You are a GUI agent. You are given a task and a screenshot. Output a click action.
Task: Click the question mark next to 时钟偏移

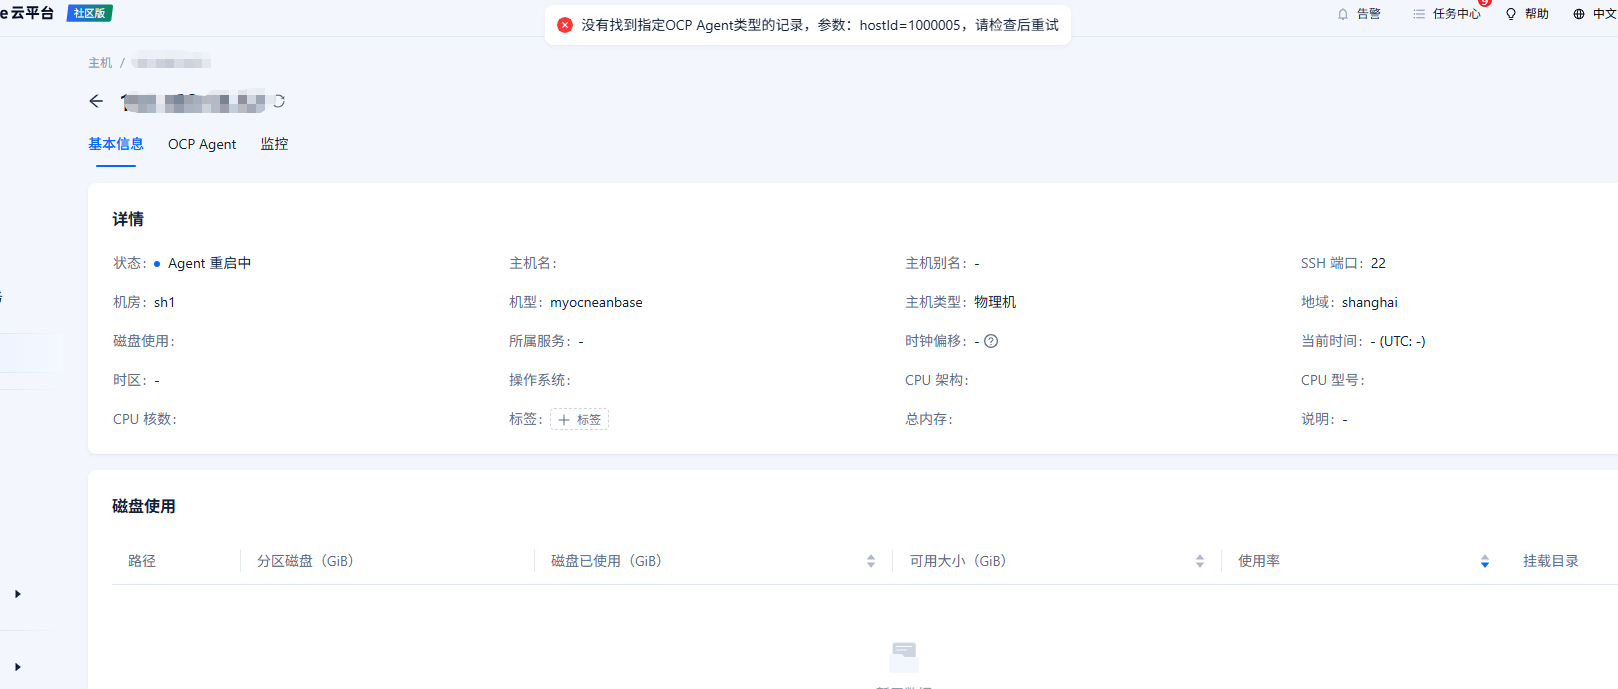coord(991,341)
